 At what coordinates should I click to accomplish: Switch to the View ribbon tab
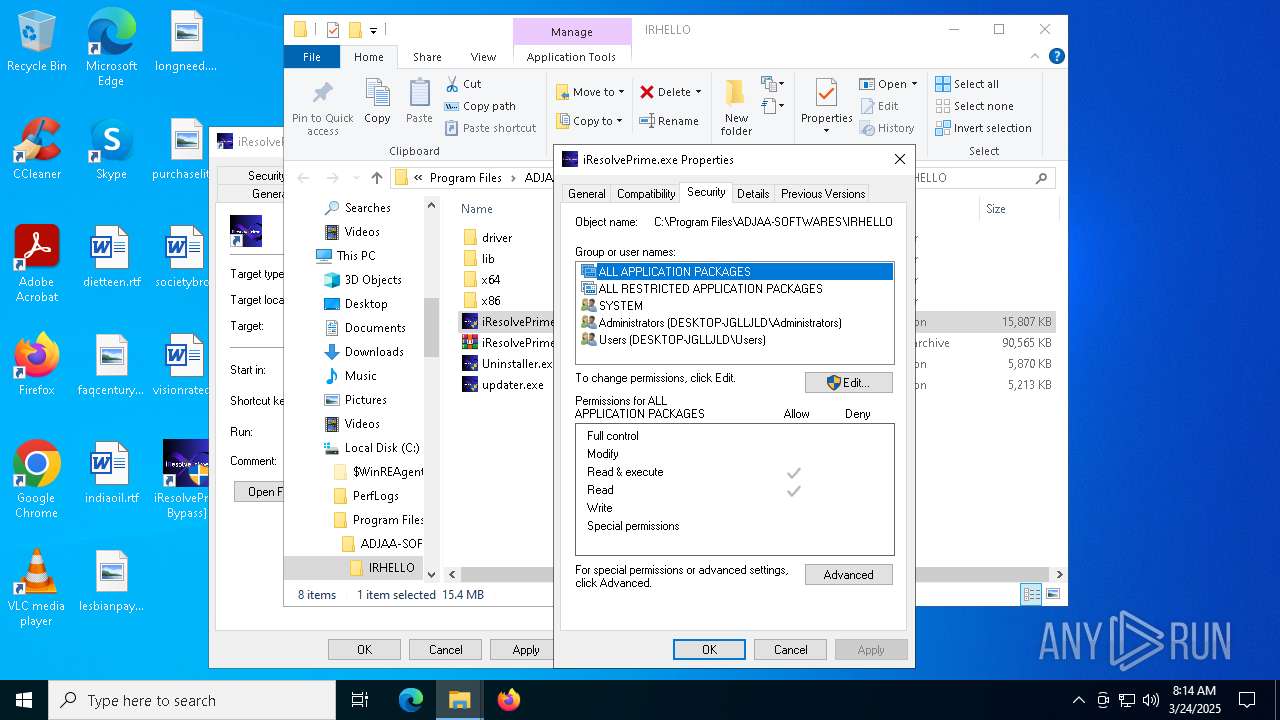pyautogui.click(x=483, y=57)
